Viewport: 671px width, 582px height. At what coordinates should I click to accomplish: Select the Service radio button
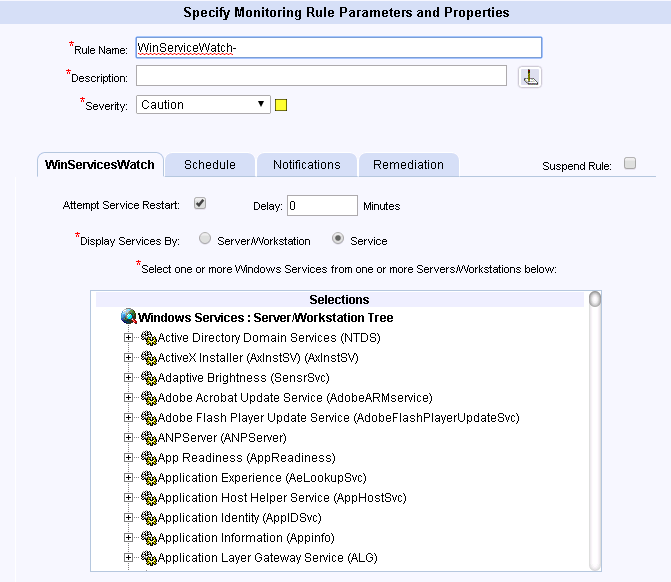[338, 238]
